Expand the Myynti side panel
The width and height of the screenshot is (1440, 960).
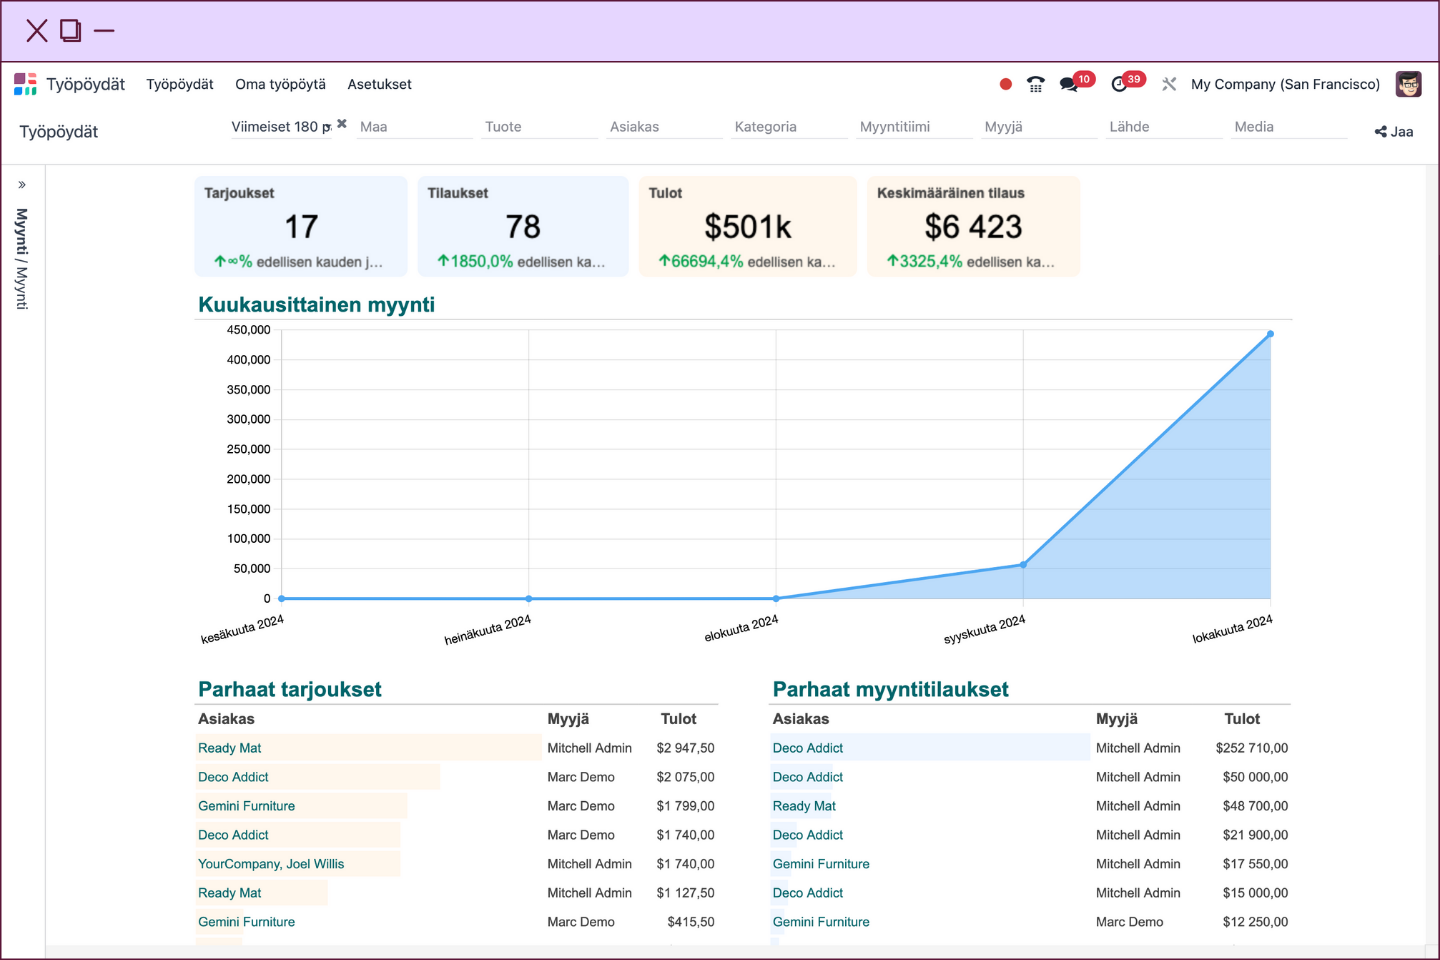coord(22,185)
